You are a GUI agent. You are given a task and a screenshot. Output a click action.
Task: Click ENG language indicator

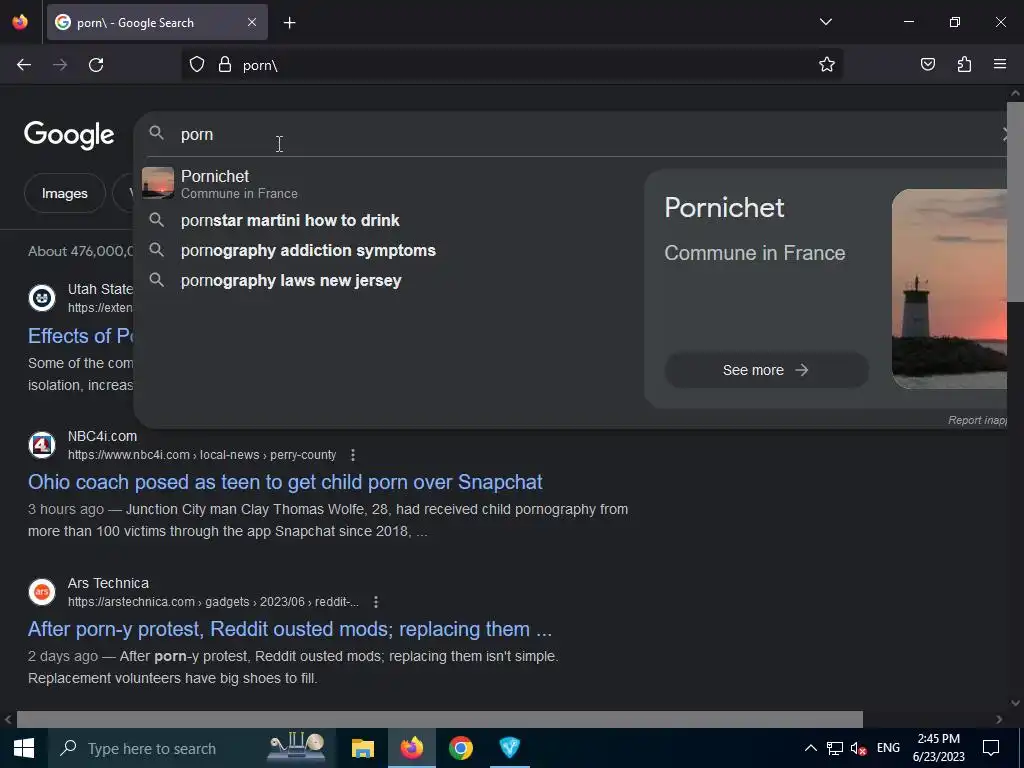[888, 748]
